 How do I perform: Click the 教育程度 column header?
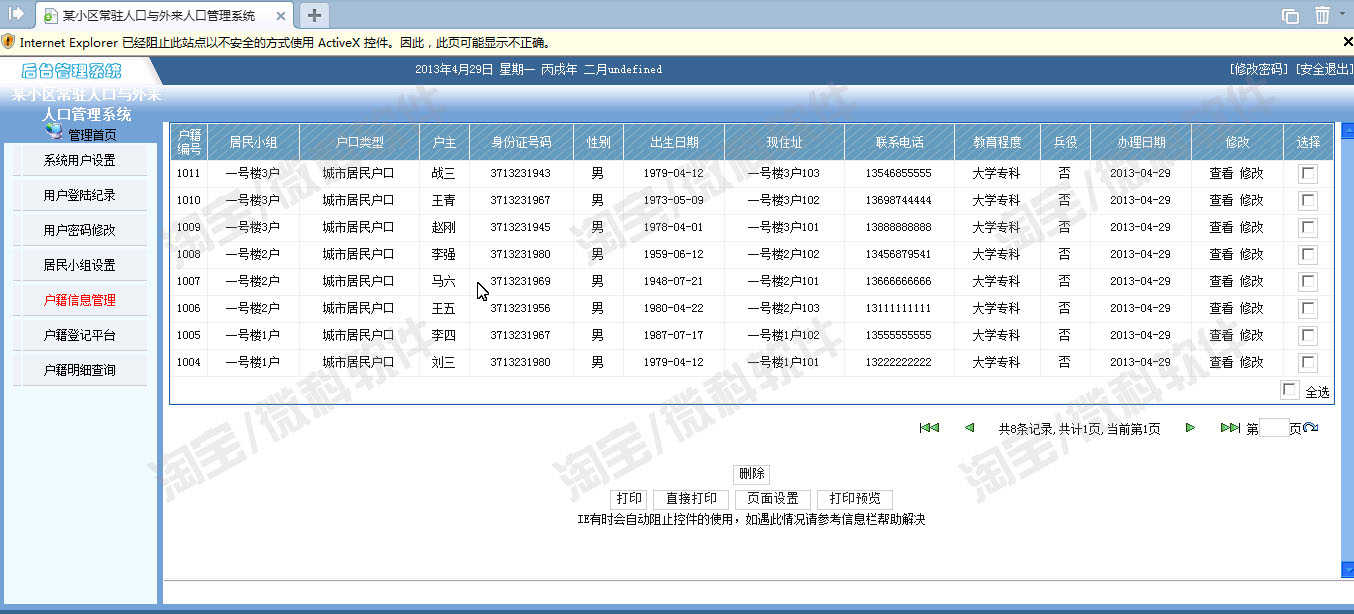(997, 142)
